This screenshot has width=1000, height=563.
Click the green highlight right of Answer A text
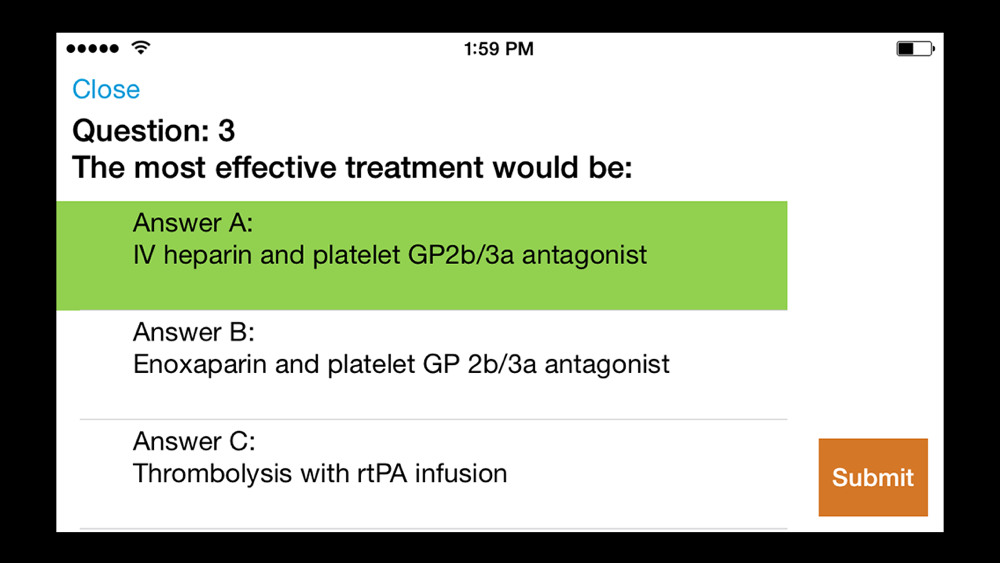pyautogui.click(x=720, y=256)
